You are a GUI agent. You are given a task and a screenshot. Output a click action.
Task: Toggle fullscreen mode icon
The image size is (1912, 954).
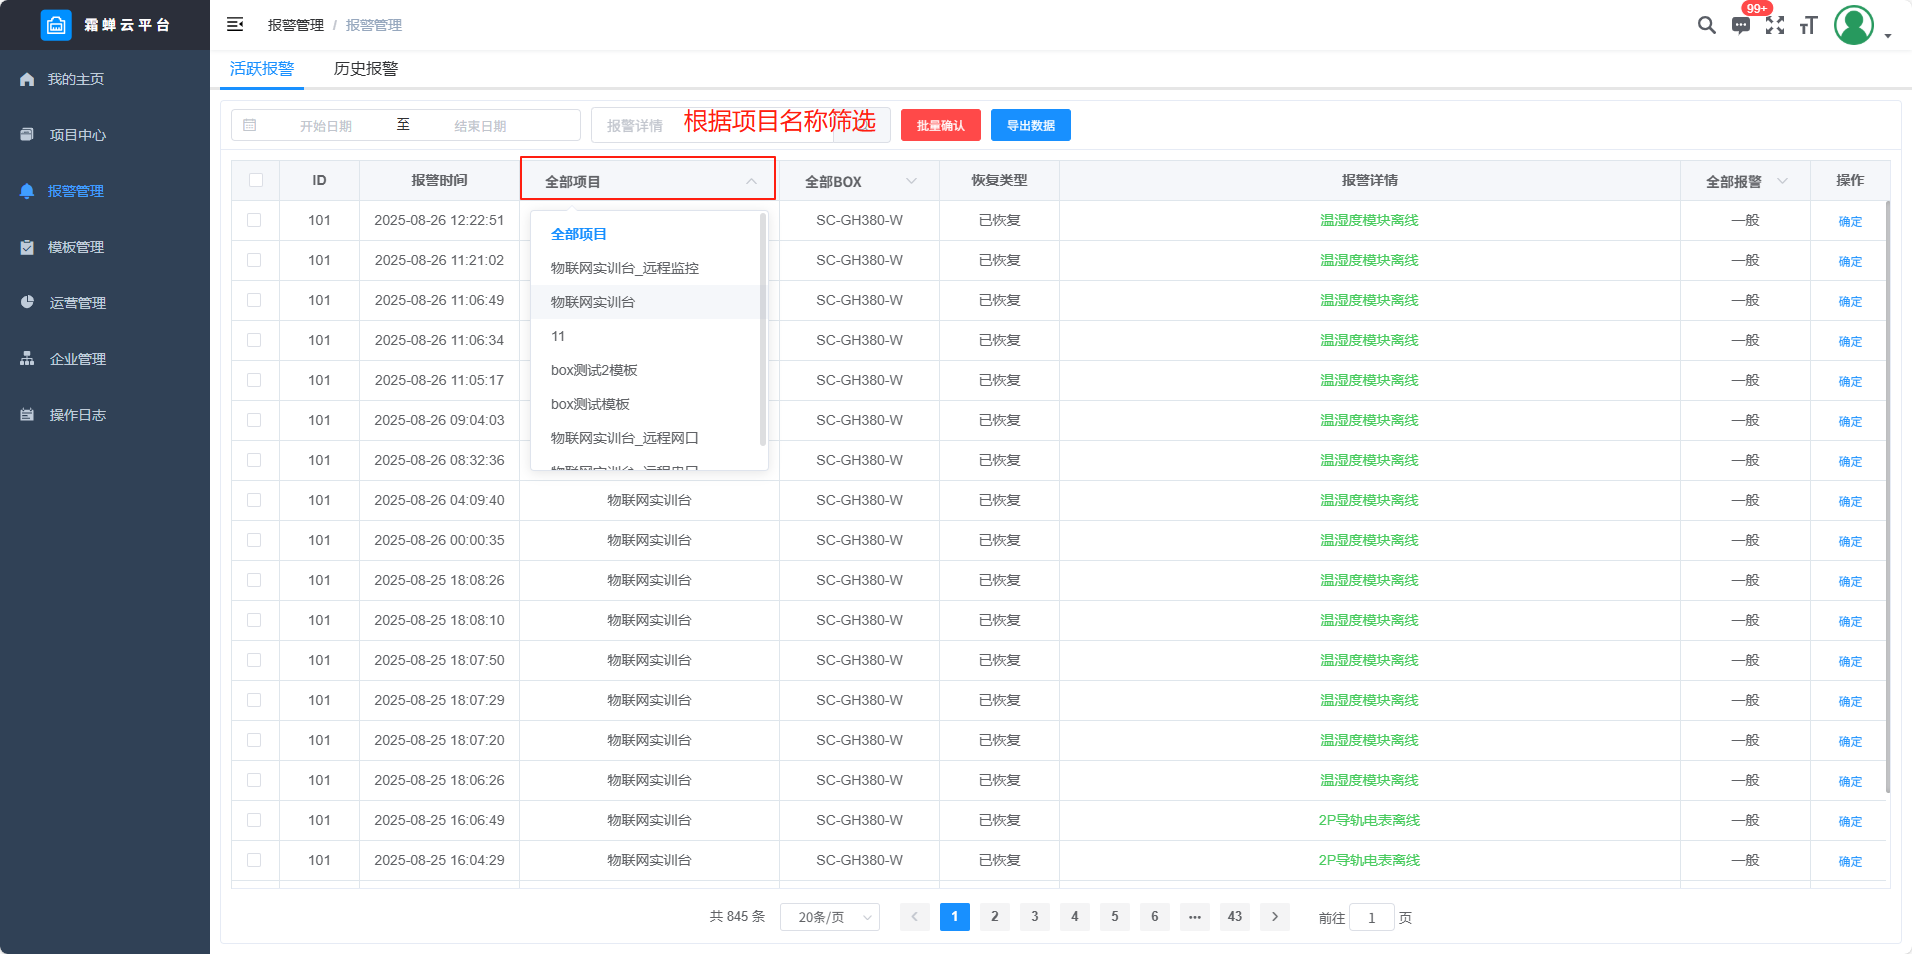click(x=1775, y=26)
